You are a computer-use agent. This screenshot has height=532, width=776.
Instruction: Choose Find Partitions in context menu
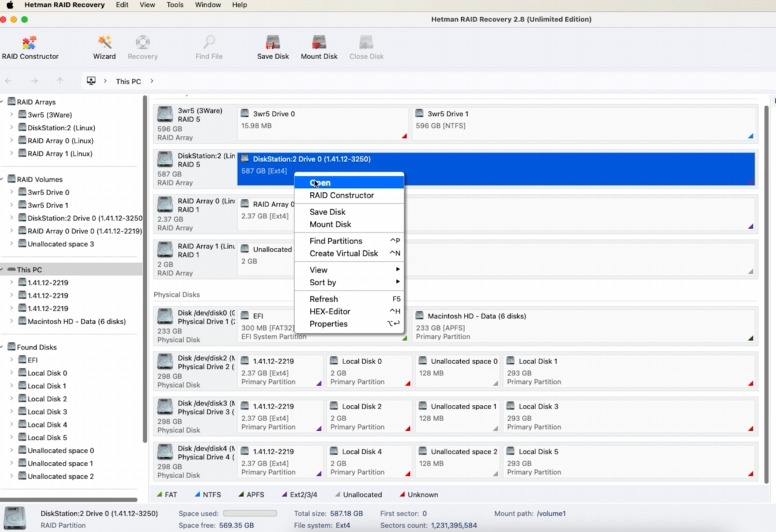(x=349, y=241)
